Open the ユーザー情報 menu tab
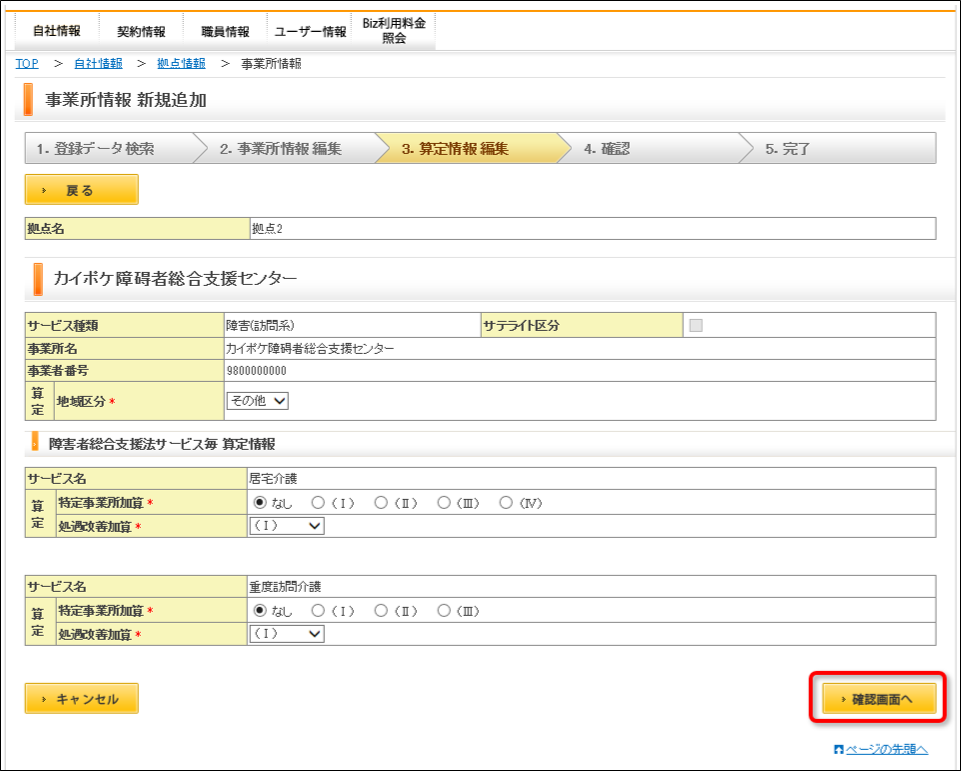Viewport: 961px width, 771px height. tap(310, 31)
